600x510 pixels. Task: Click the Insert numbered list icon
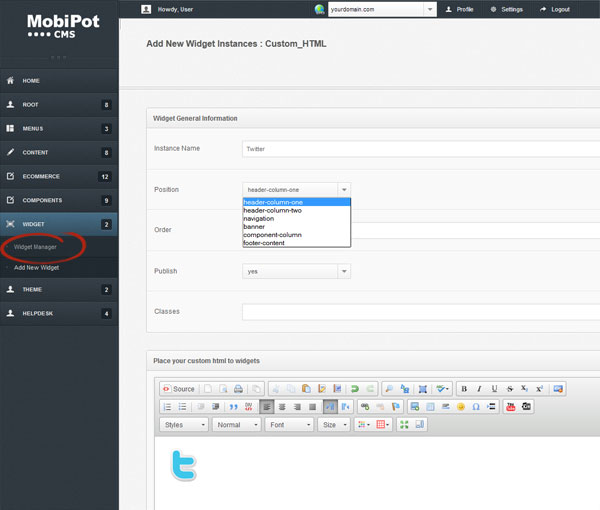point(167,407)
